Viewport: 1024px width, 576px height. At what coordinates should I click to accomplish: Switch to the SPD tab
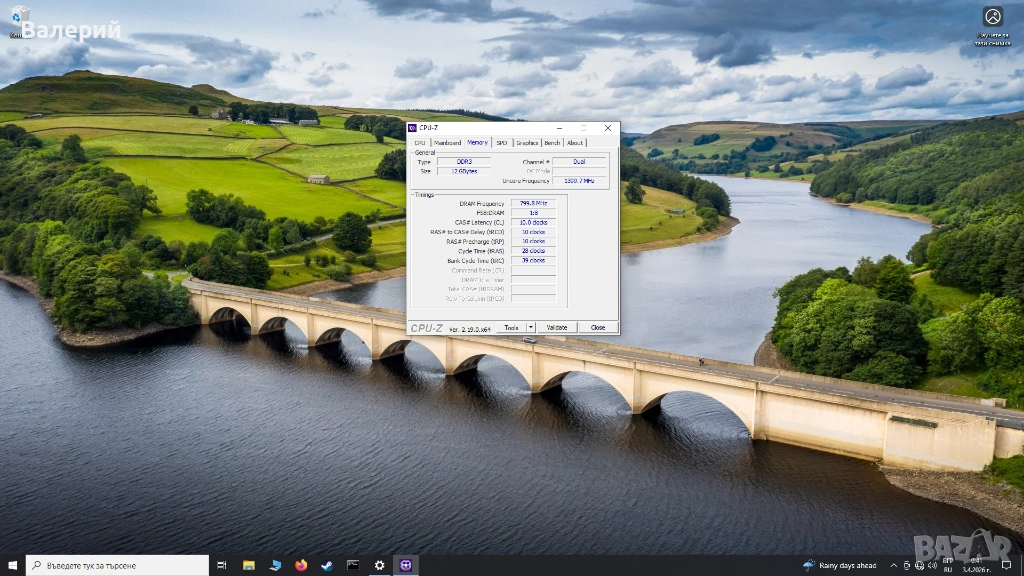click(x=502, y=143)
